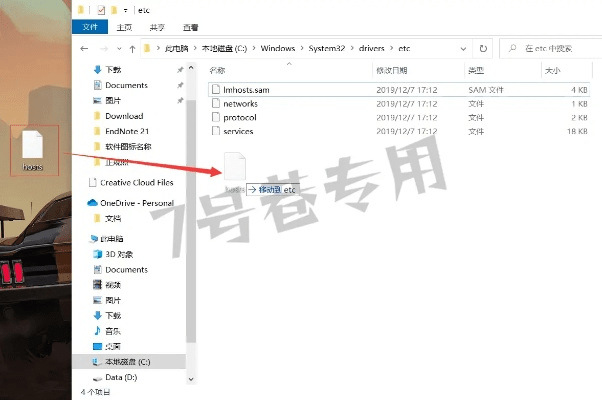Click the Forward navigation arrow

(x=103, y=48)
